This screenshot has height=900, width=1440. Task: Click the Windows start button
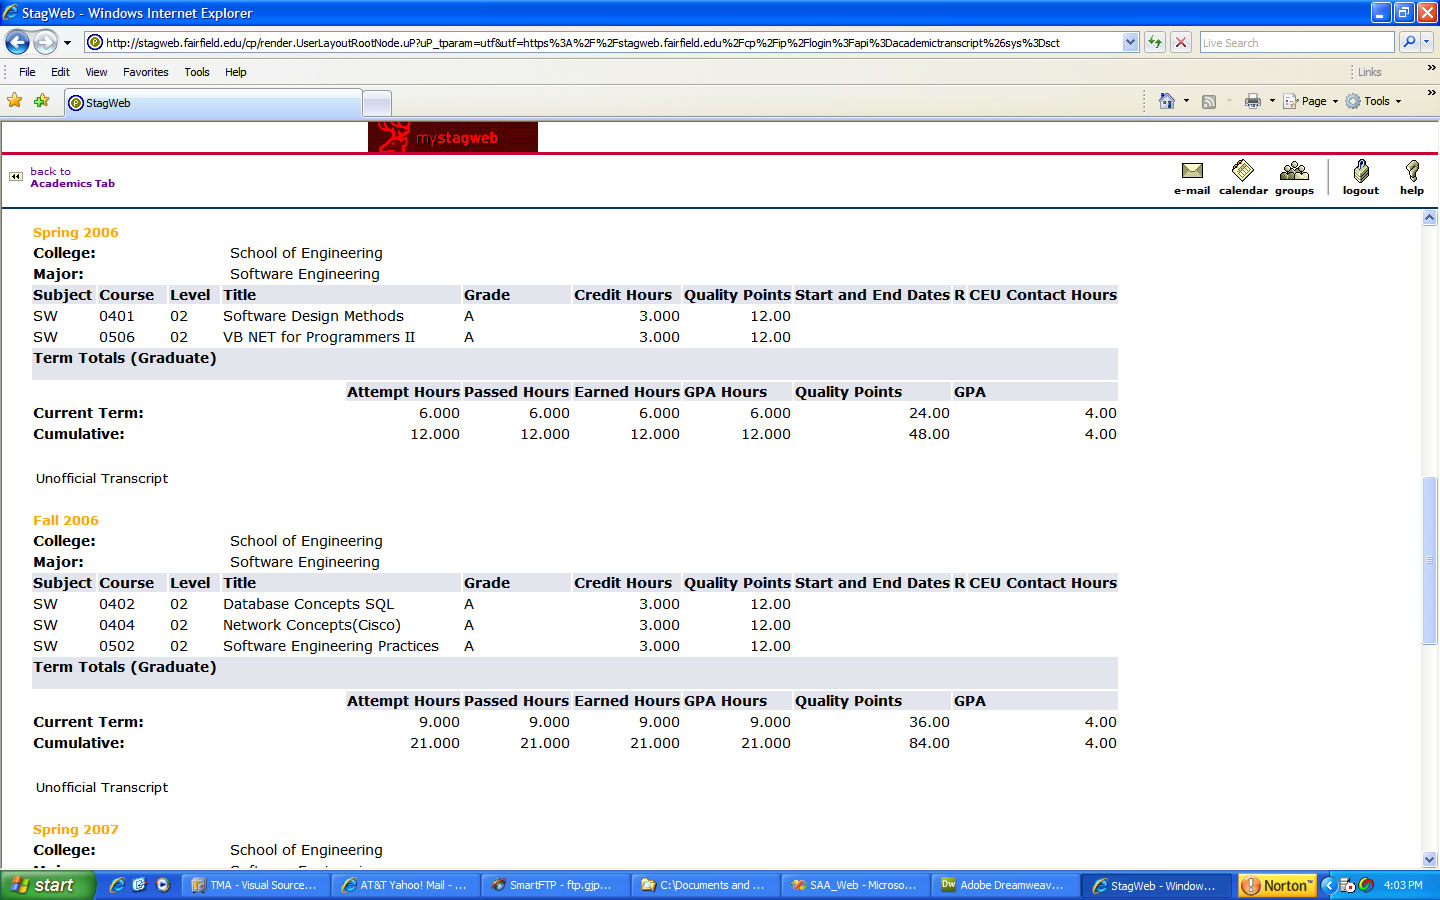(x=46, y=885)
